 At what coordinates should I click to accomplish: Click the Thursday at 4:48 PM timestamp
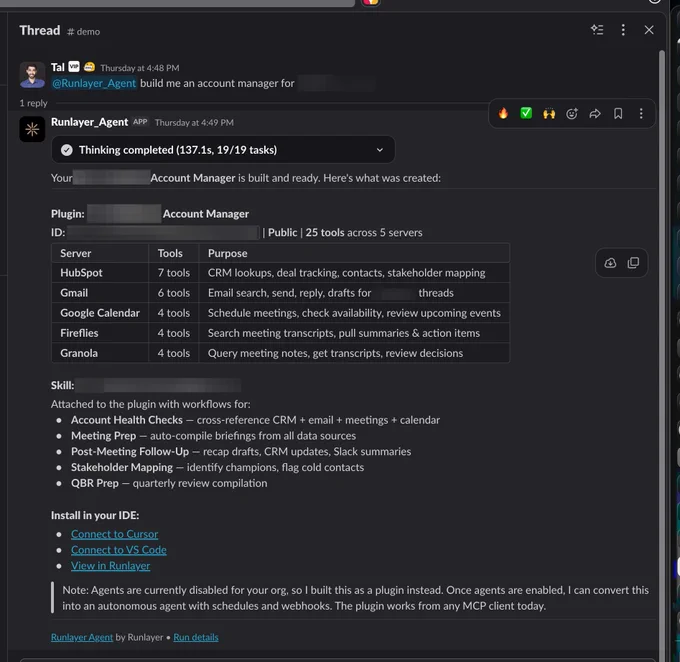tap(140, 68)
